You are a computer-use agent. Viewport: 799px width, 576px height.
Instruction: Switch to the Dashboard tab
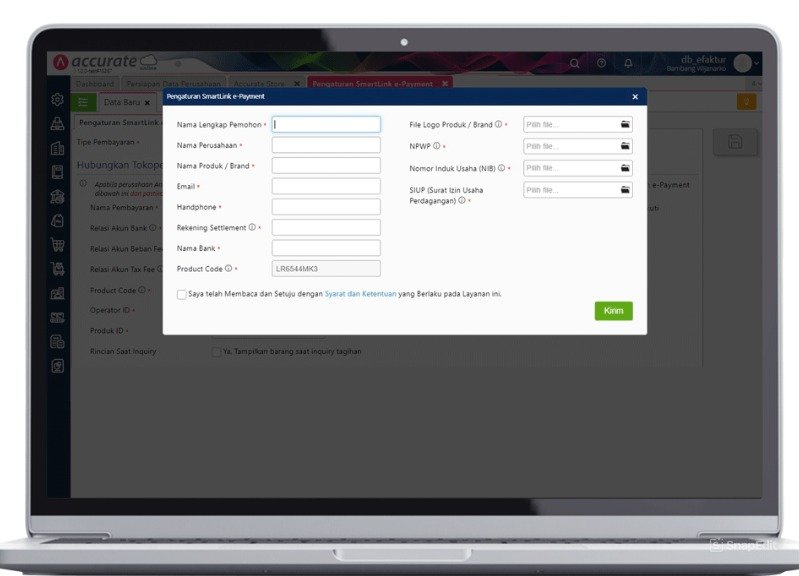pos(95,84)
